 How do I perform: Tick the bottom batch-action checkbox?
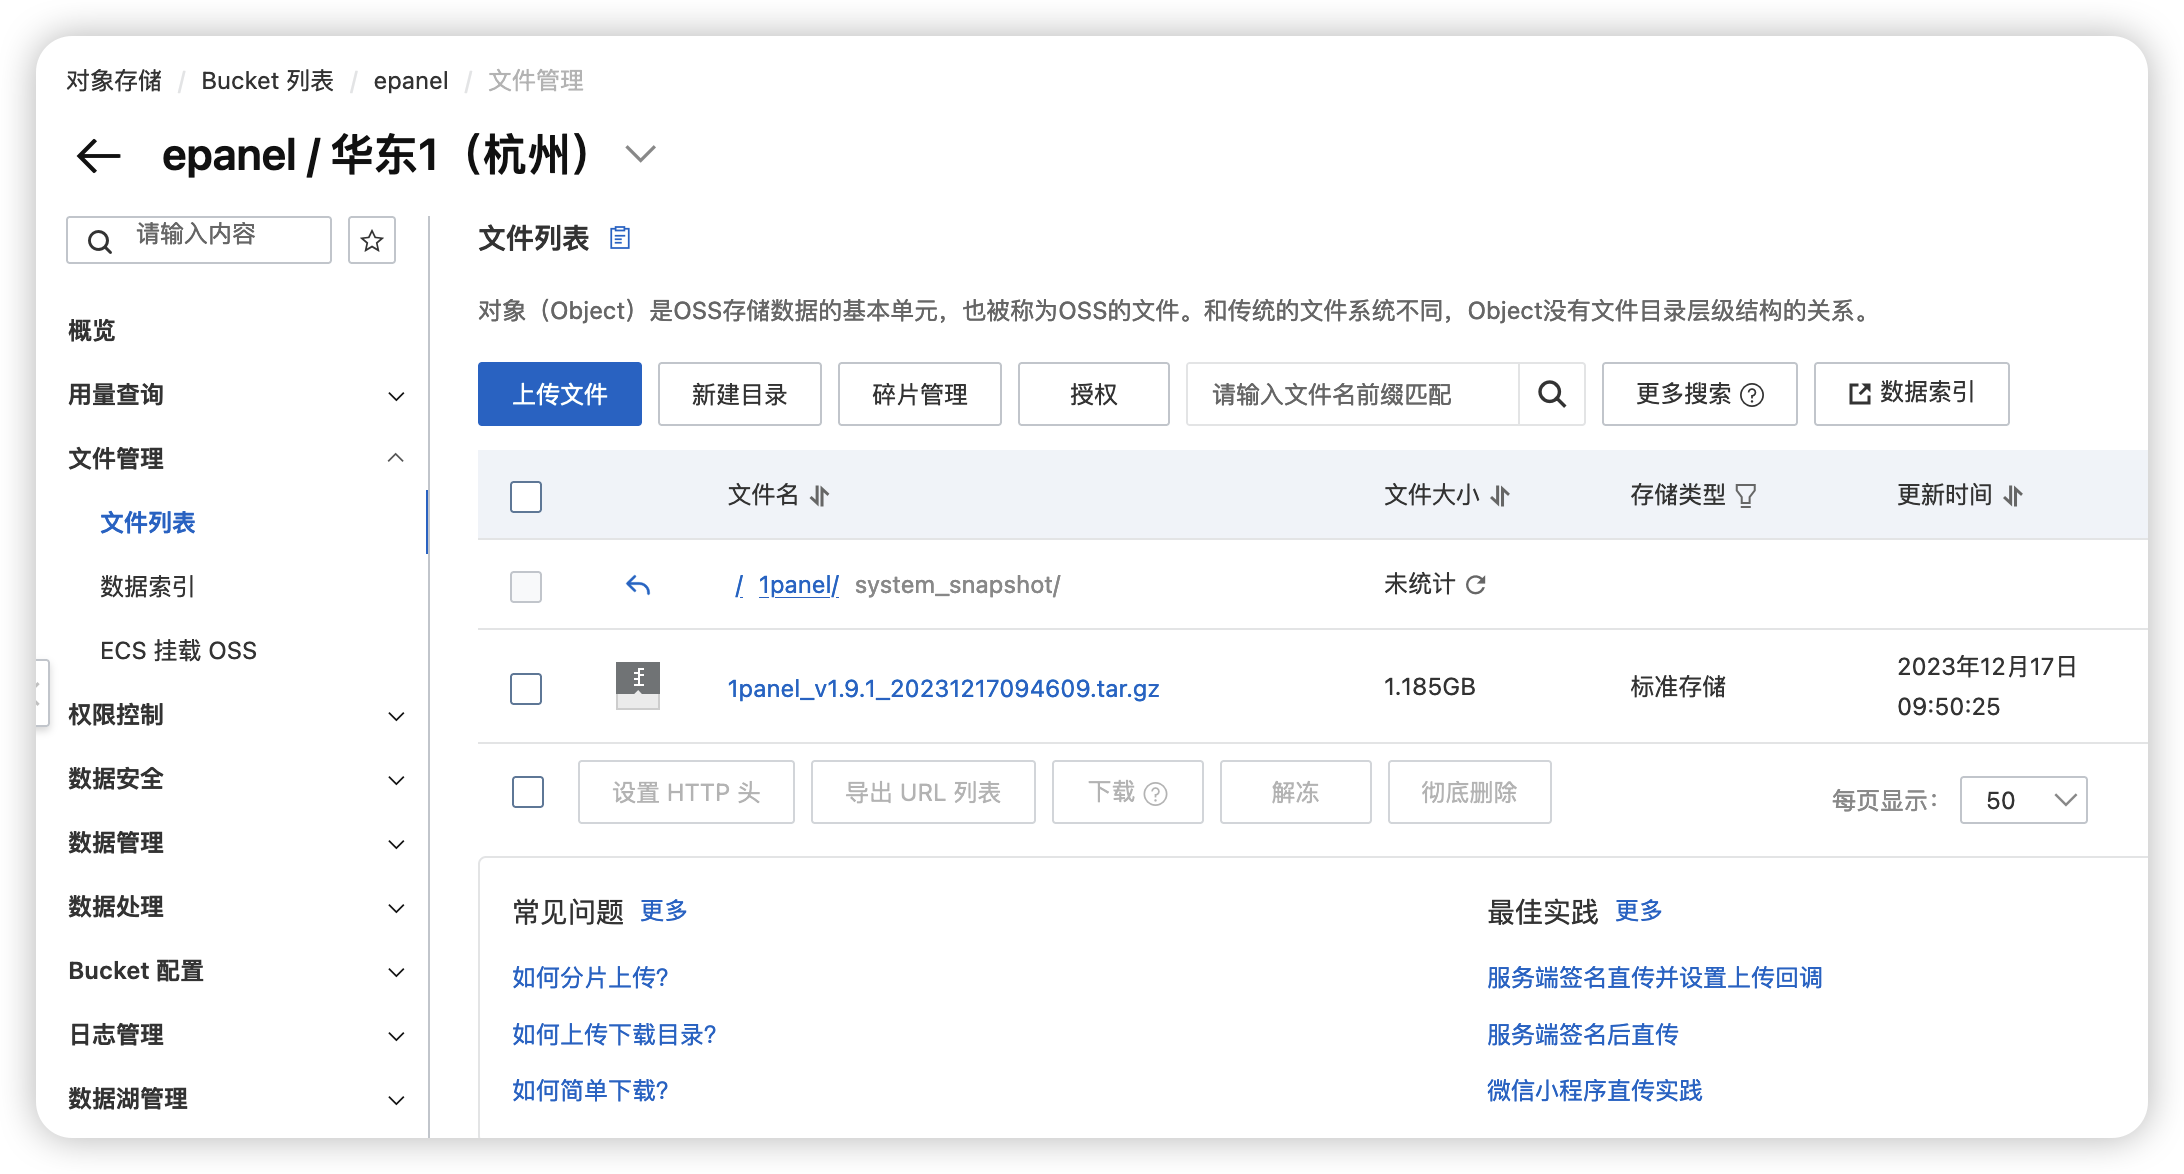(x=528, y=792)
